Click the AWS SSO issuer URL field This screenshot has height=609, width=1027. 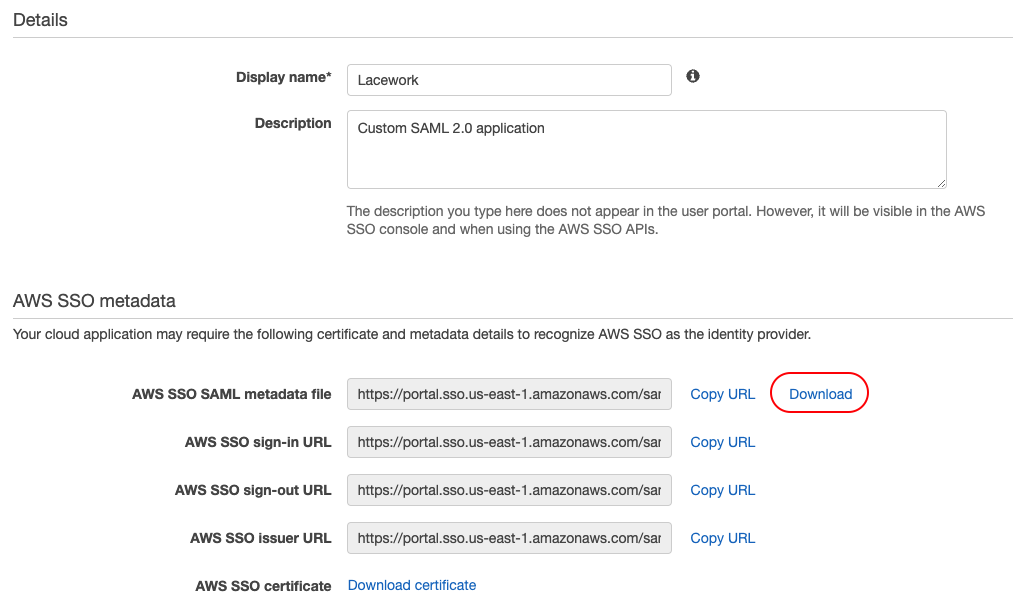coord(508,538)
